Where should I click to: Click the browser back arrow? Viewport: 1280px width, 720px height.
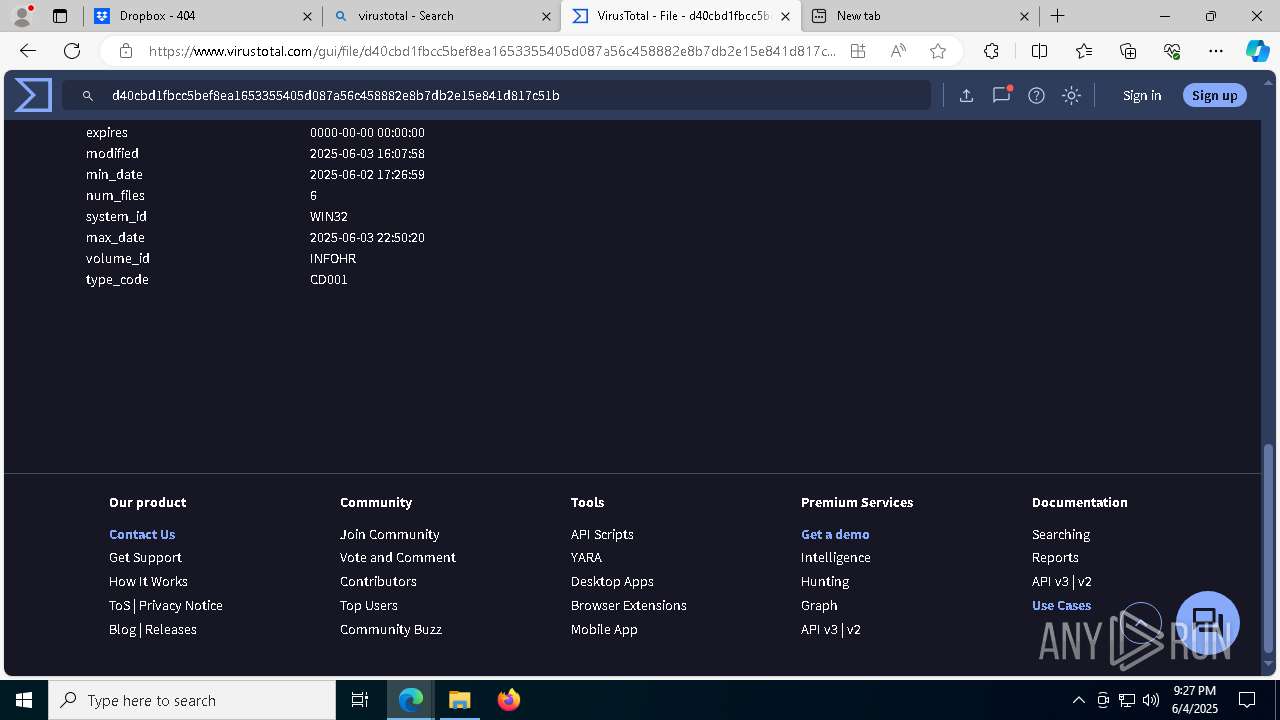click(x=28, y=51)
